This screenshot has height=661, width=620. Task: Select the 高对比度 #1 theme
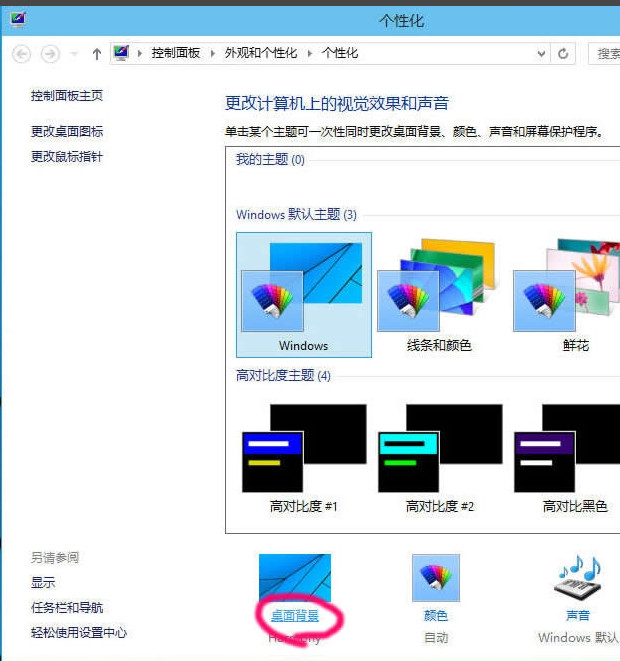pos(304,458)
